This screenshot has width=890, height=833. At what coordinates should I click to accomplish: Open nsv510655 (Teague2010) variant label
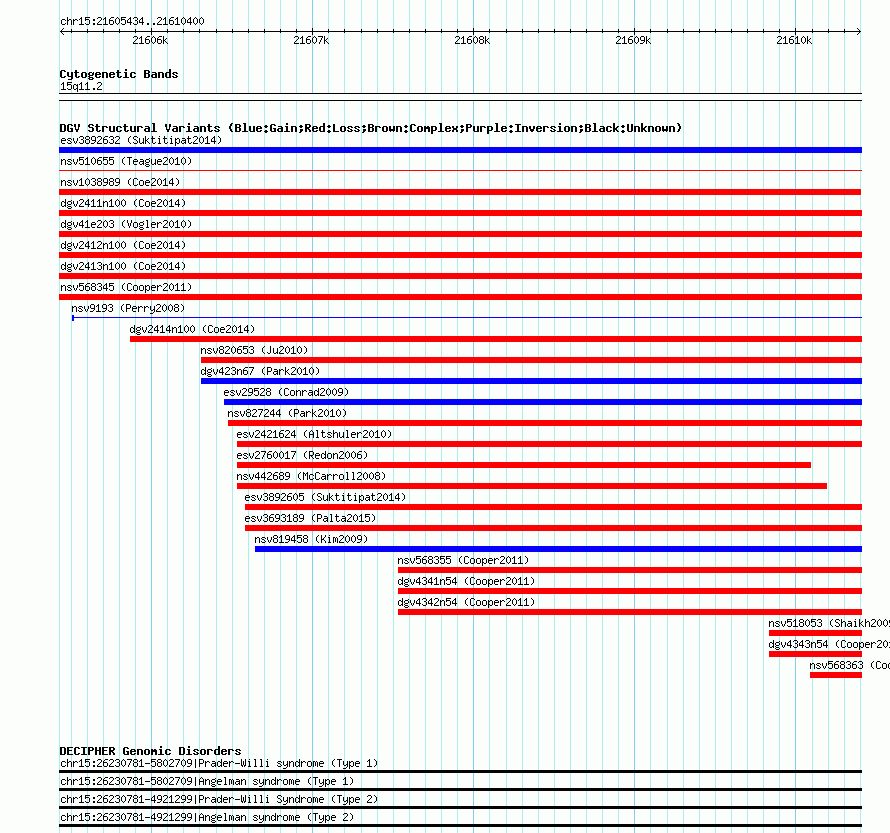tap(126, 161)
